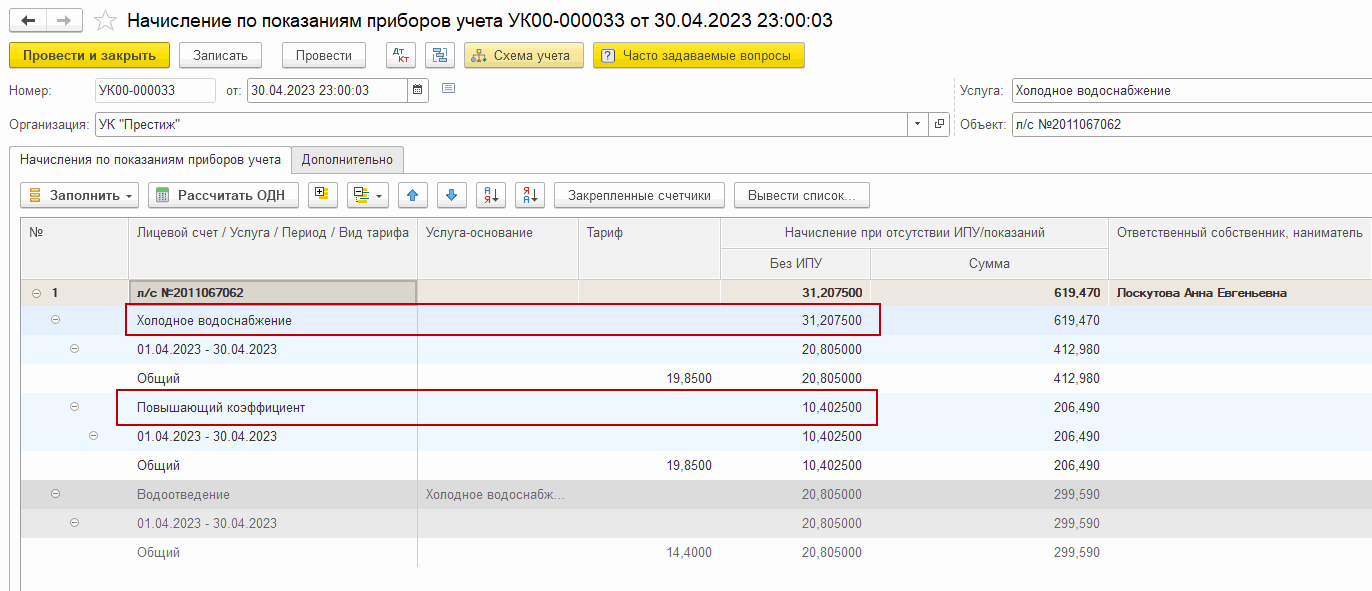Click the Услуга field Холодное водоснабжение
This screenshot has height=591, width=1372.
pos(1191,90)
